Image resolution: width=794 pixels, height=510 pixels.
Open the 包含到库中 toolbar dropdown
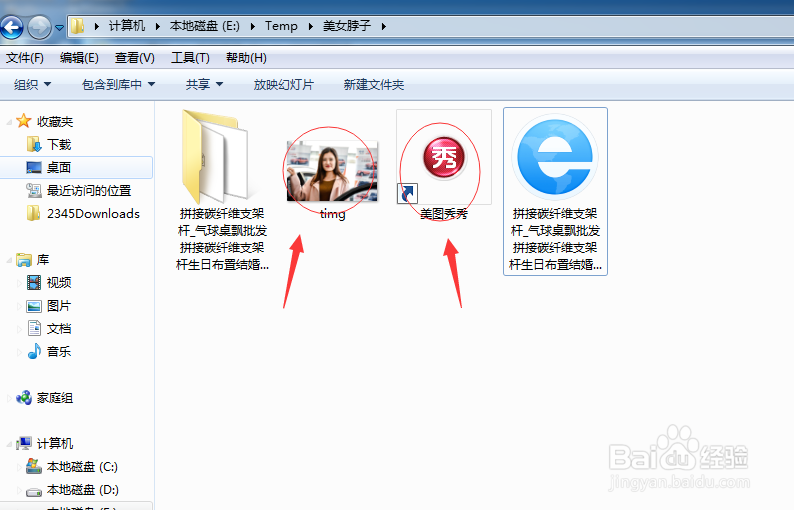click(118, 85)
